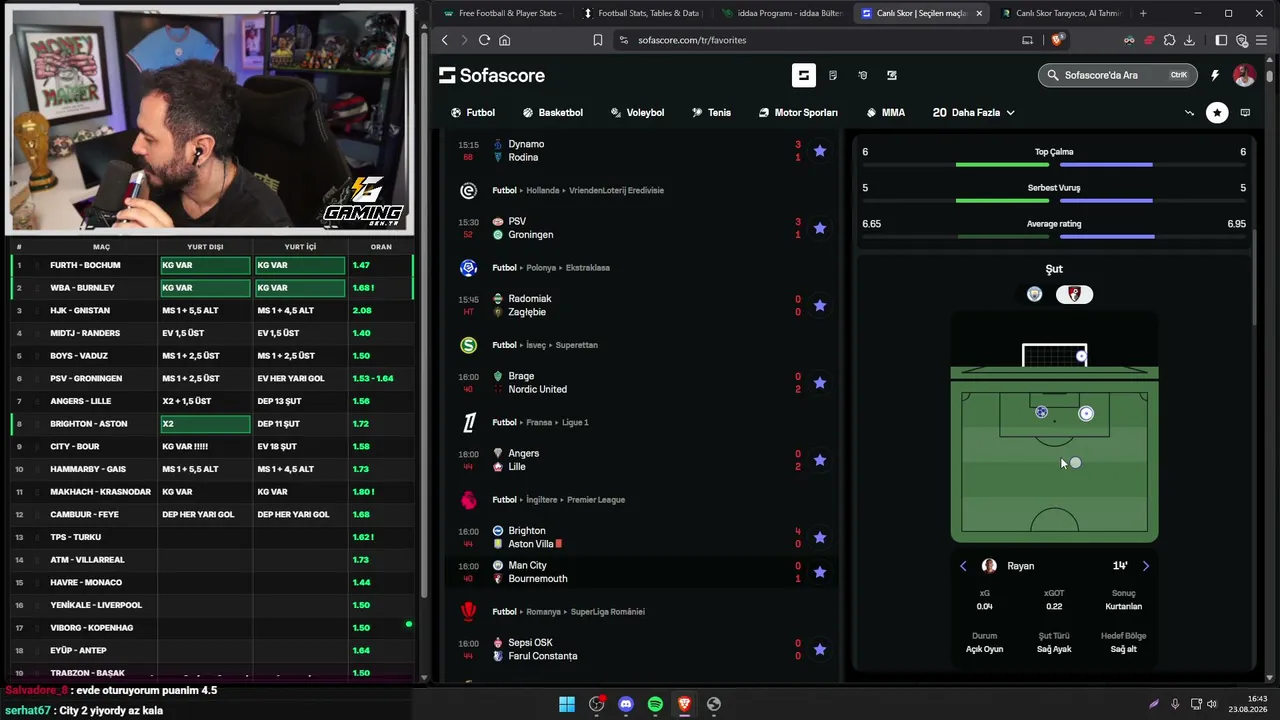Viewport: 1280px width, 720px height.
Task: Select the Motor Sporları sport tab
Action: point(798,113)
